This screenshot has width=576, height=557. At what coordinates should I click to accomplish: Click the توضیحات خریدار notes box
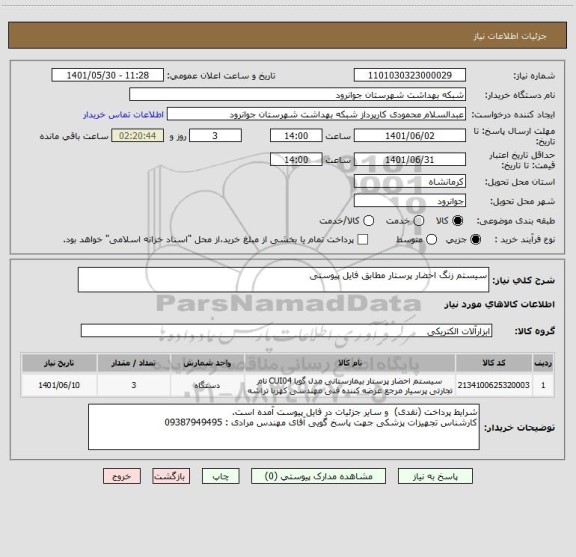(284, 427)
